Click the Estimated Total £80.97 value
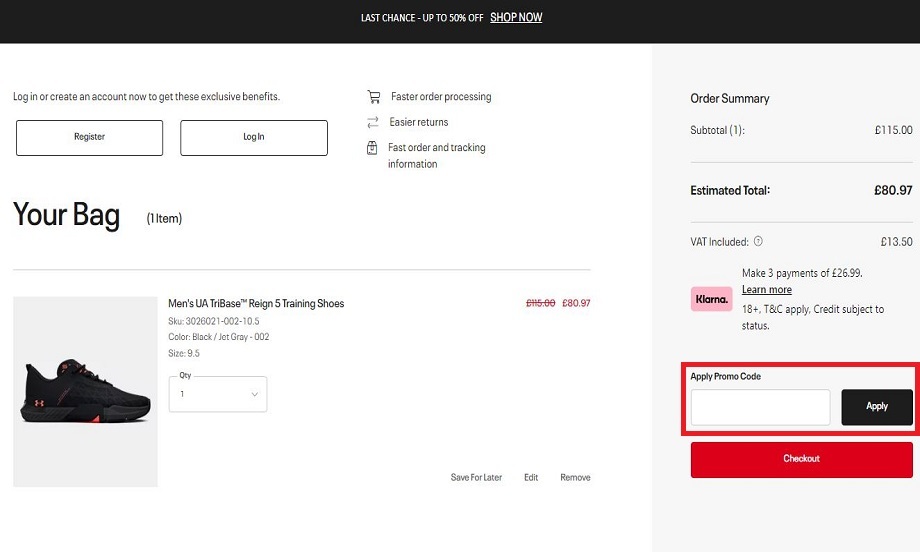 coord(893,191)
